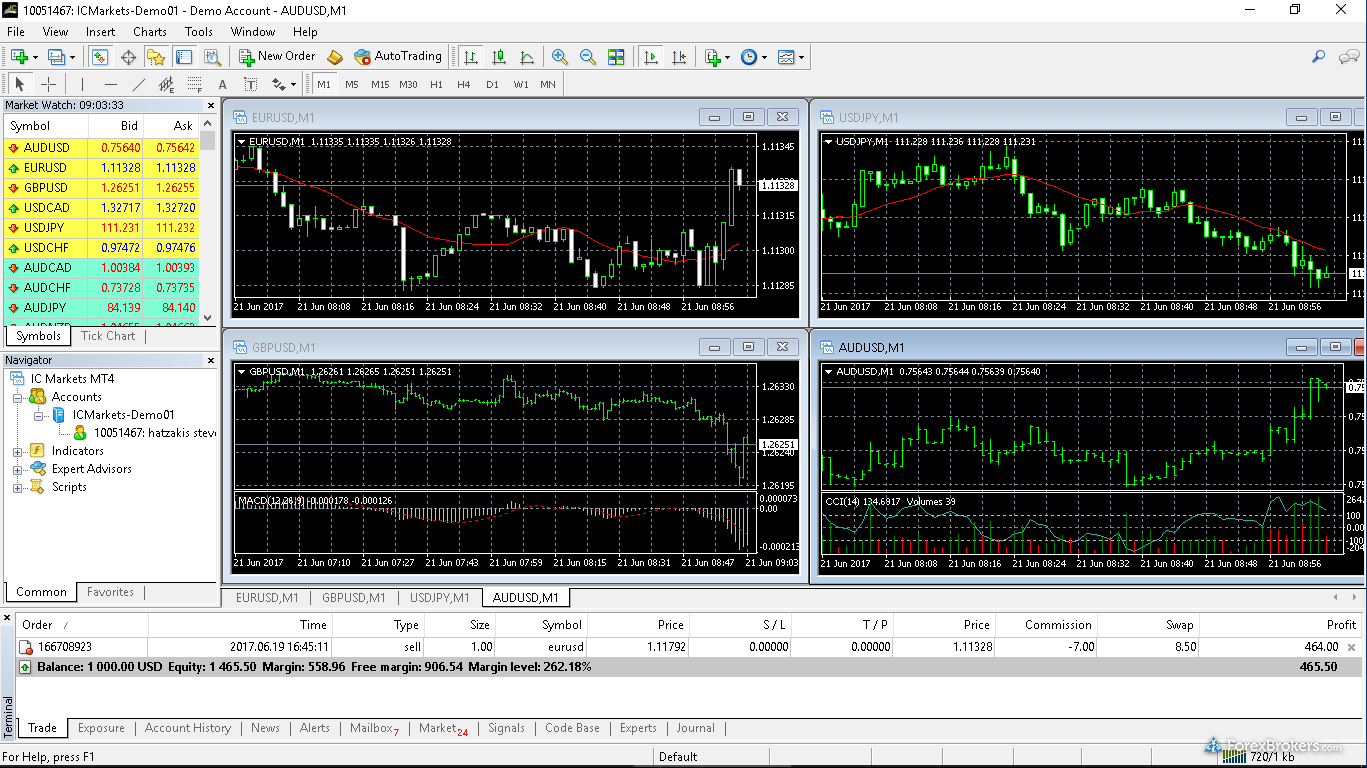
Task: Sort trades by Profit column header
Action: [x=1280, y=625]
